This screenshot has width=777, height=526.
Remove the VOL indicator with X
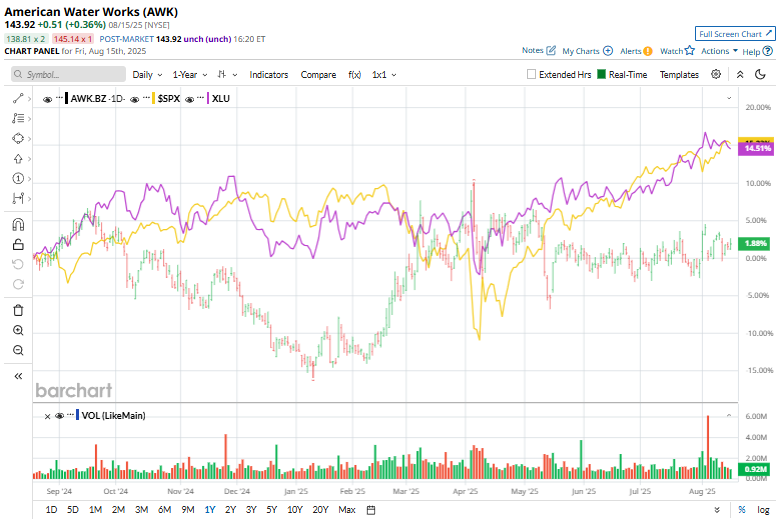point(48,416)
